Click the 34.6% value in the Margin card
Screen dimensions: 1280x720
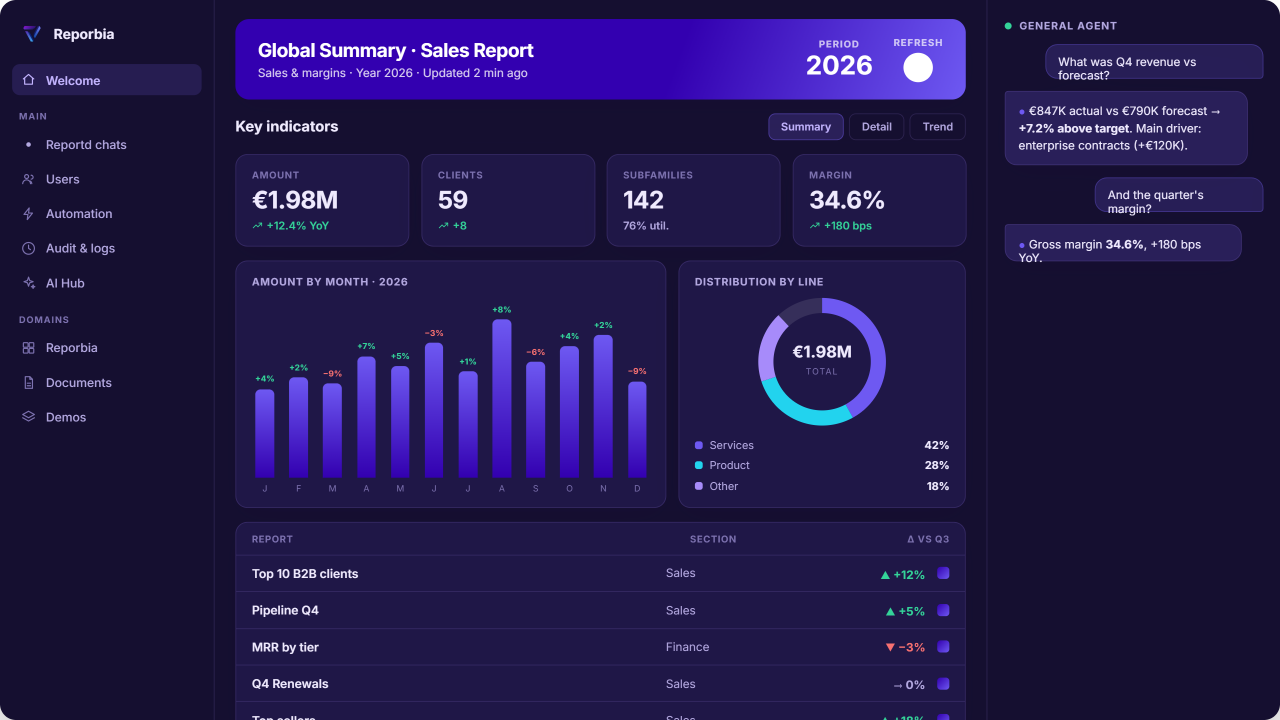tap(847, 200)
